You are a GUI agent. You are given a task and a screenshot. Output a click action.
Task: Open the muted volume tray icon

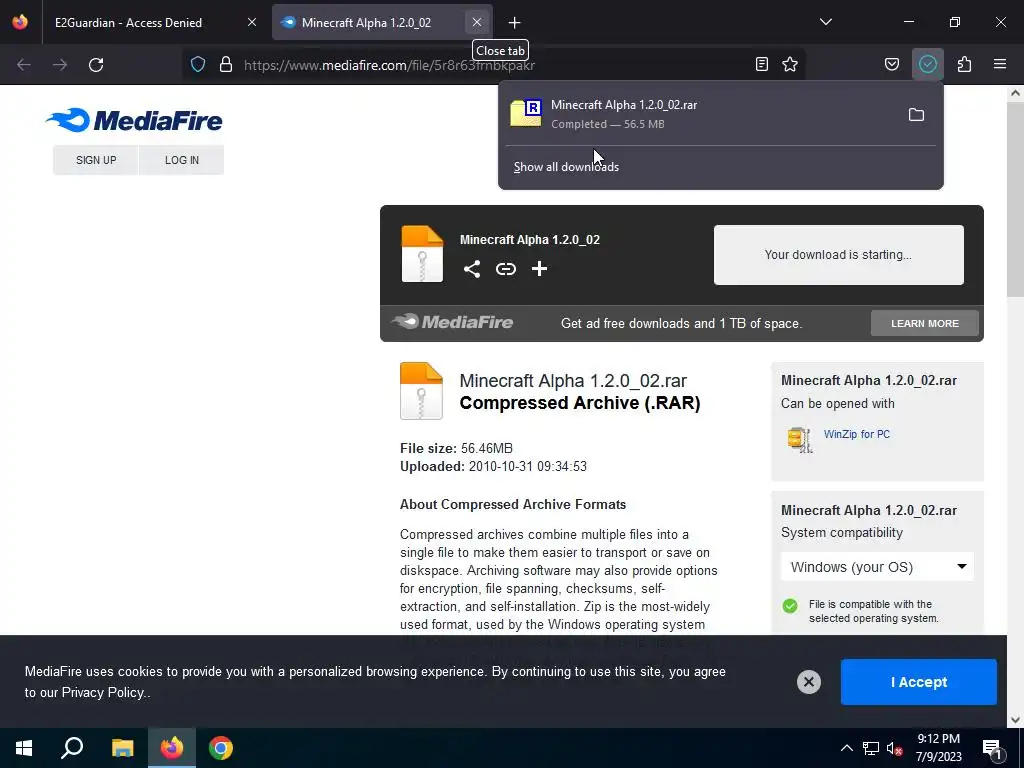pos(895,748)
